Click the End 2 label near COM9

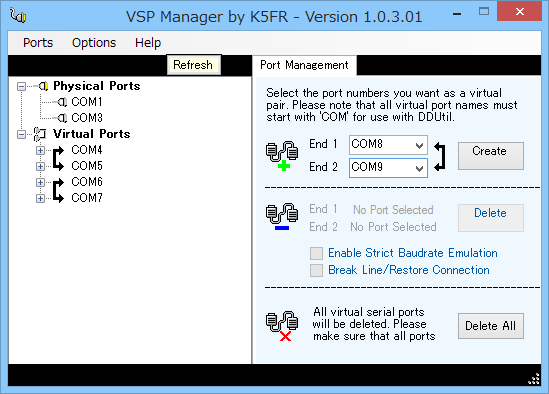tap(323, 167)
